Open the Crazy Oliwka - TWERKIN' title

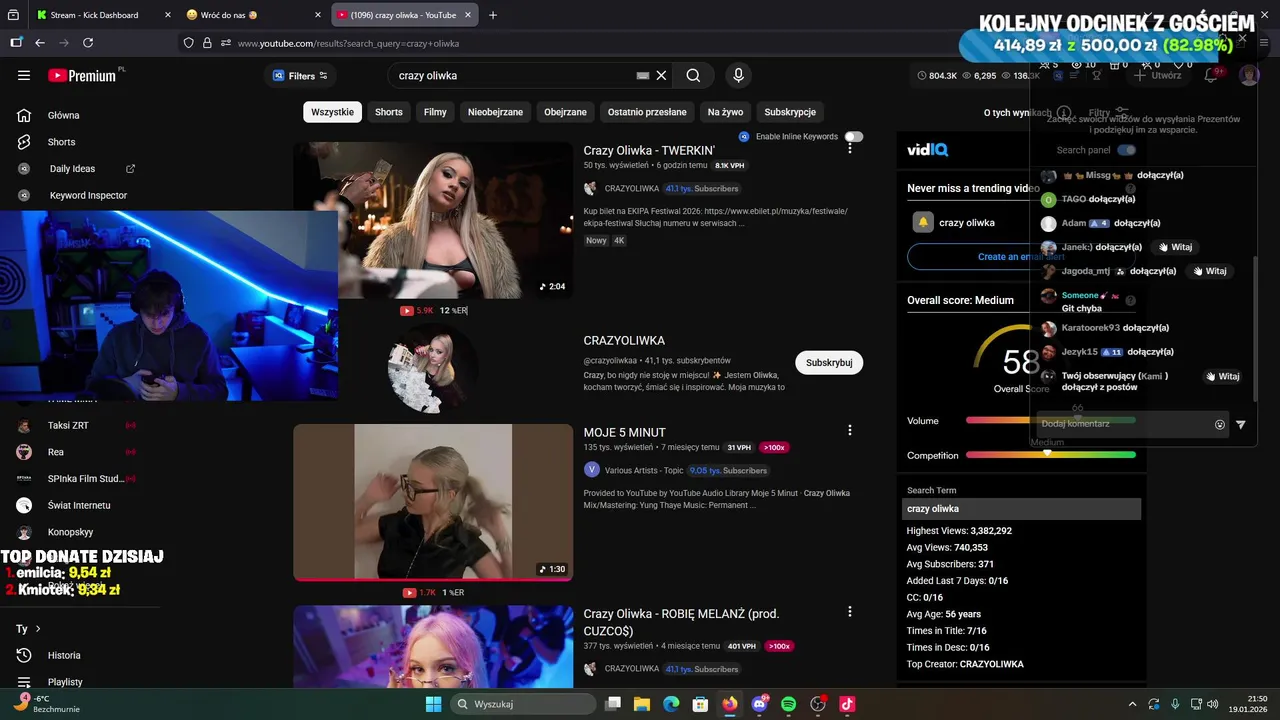point(649,150)
